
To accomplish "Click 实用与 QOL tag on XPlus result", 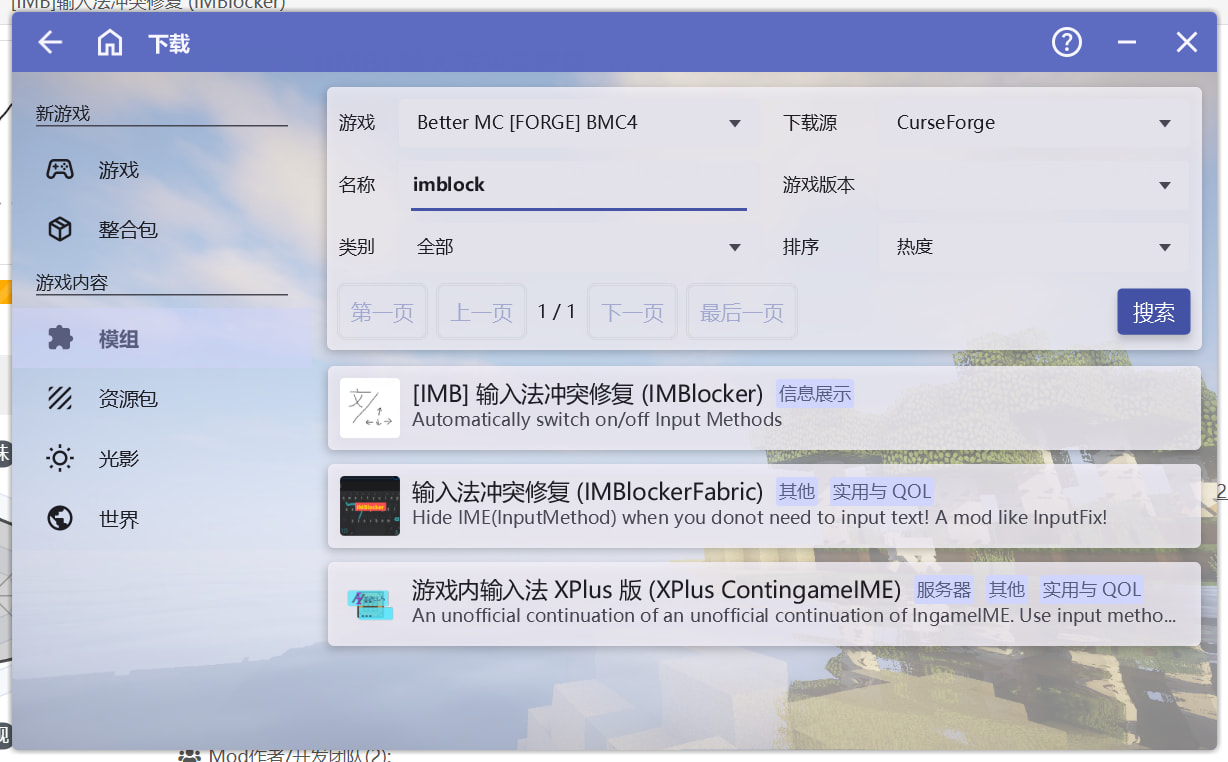I will point(1092,590).
